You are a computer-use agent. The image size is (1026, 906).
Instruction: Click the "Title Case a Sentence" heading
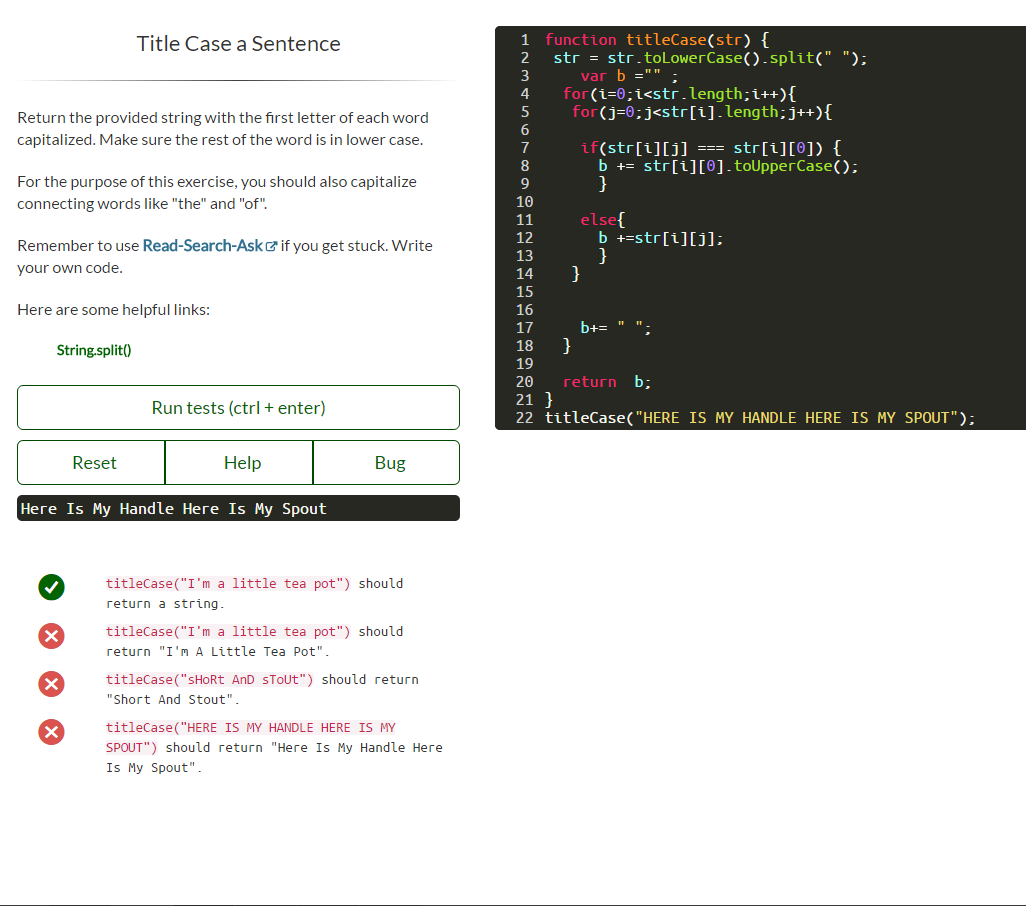(238, 43)
